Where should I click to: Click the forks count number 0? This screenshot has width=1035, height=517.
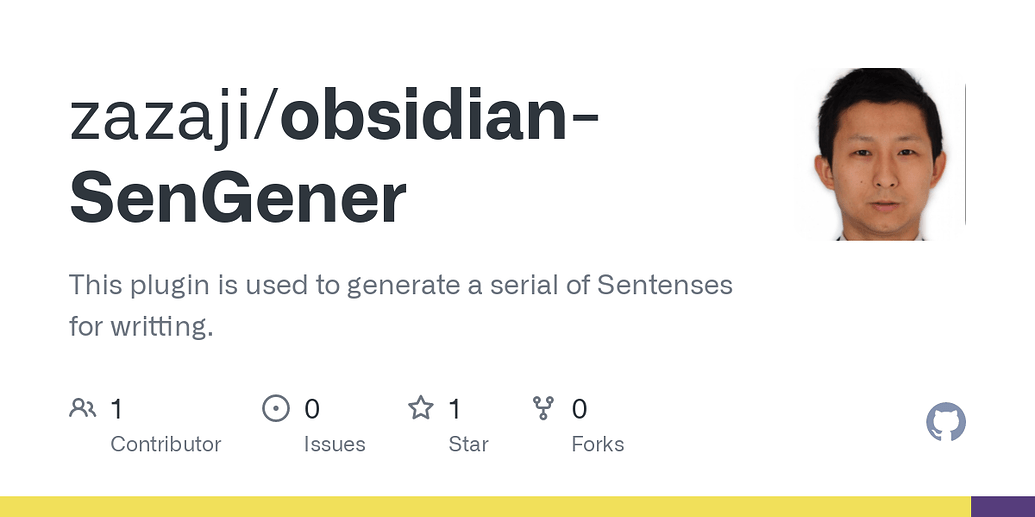coord(579,408)
